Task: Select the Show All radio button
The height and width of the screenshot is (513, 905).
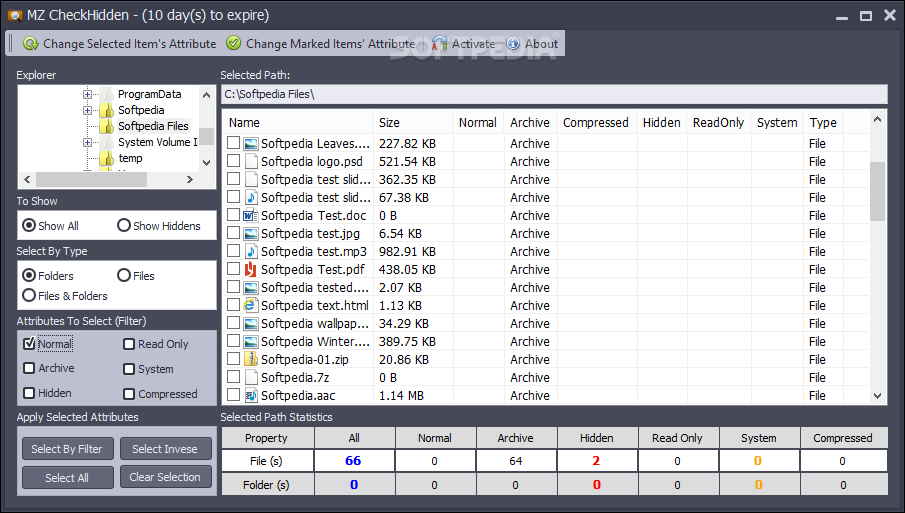Action: [x=29, y=225]
